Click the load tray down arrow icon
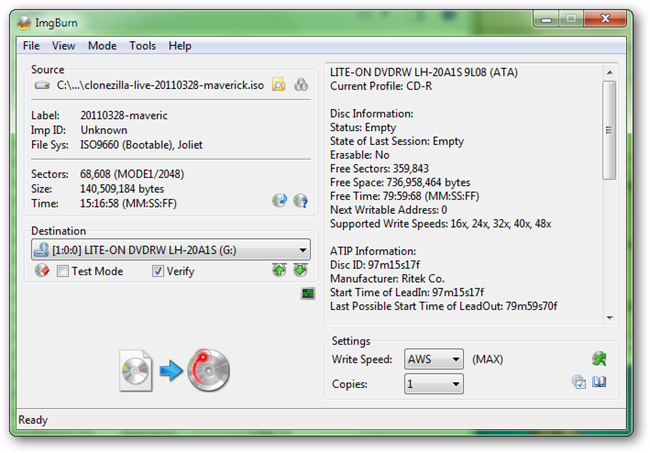The width and height of the screenshot is (650, 453). [300, 270]
